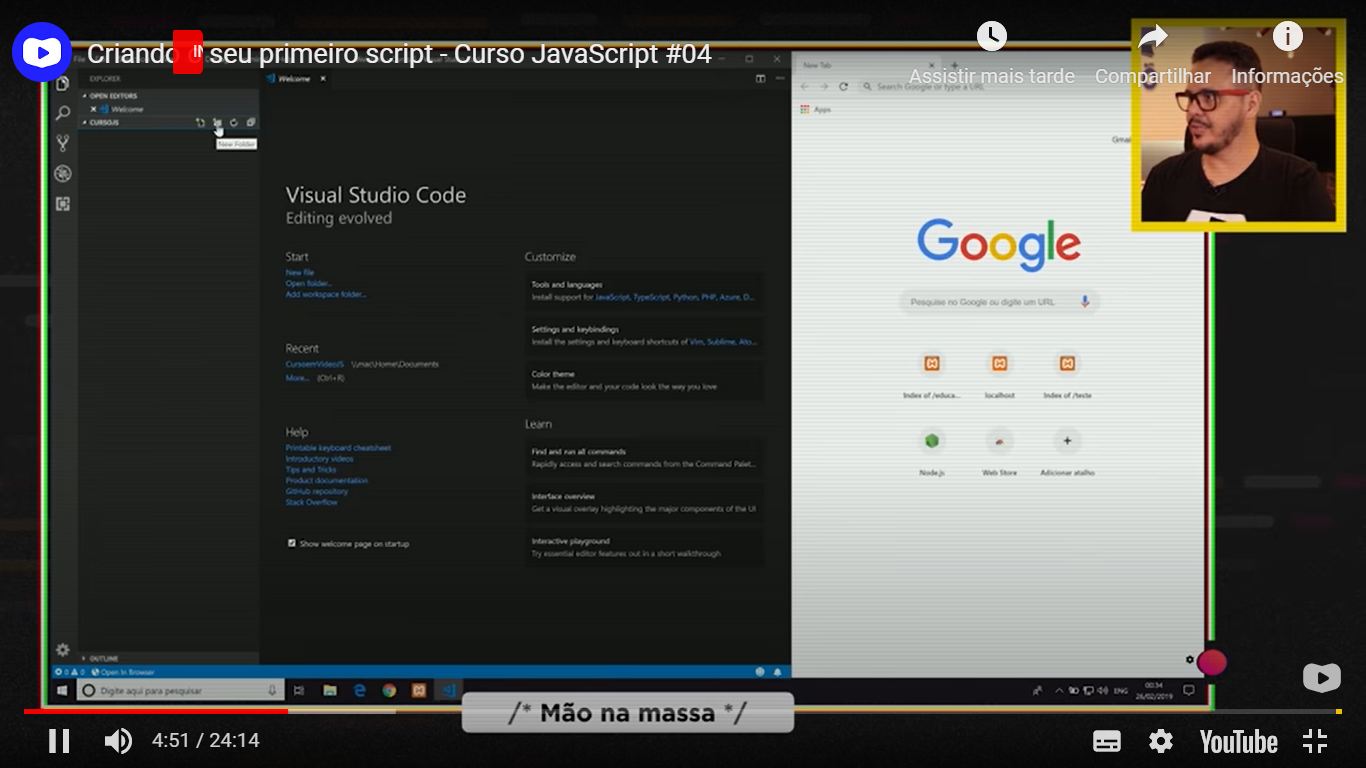Click the 'New file' link under Start
Screen dimensions: 1366x768
tap(300, 272)
